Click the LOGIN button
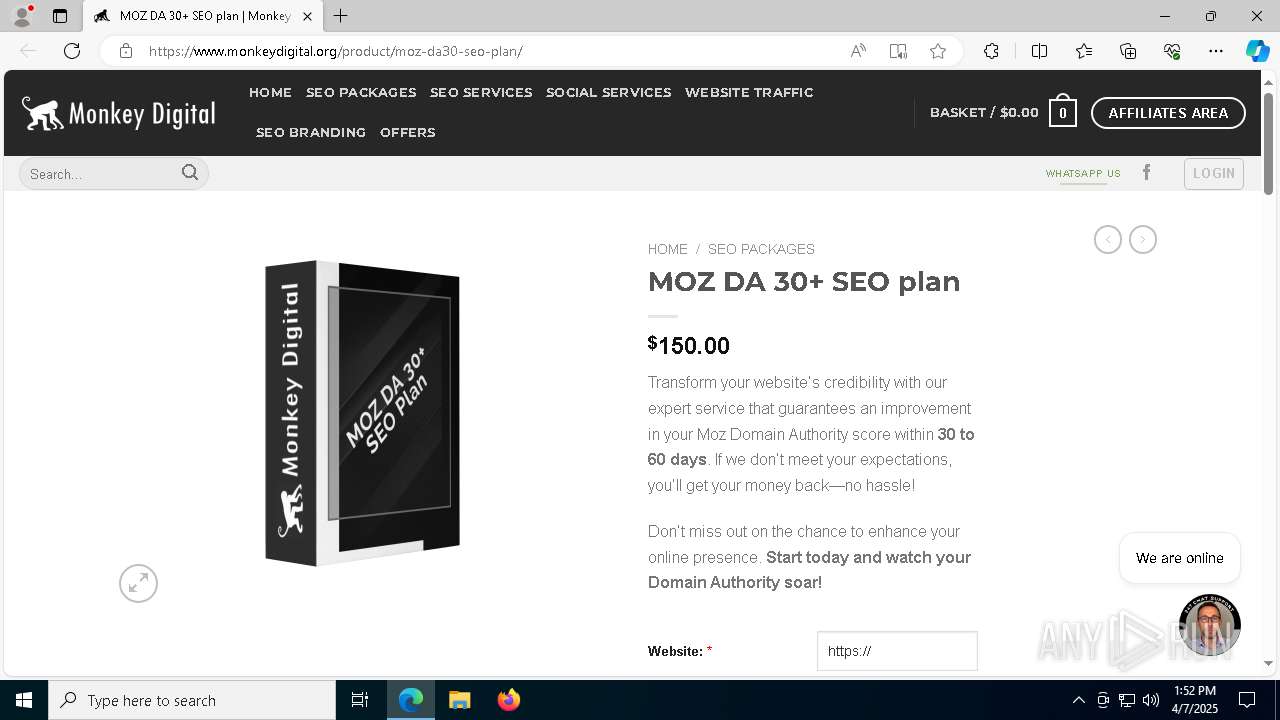 point(1213,173)
